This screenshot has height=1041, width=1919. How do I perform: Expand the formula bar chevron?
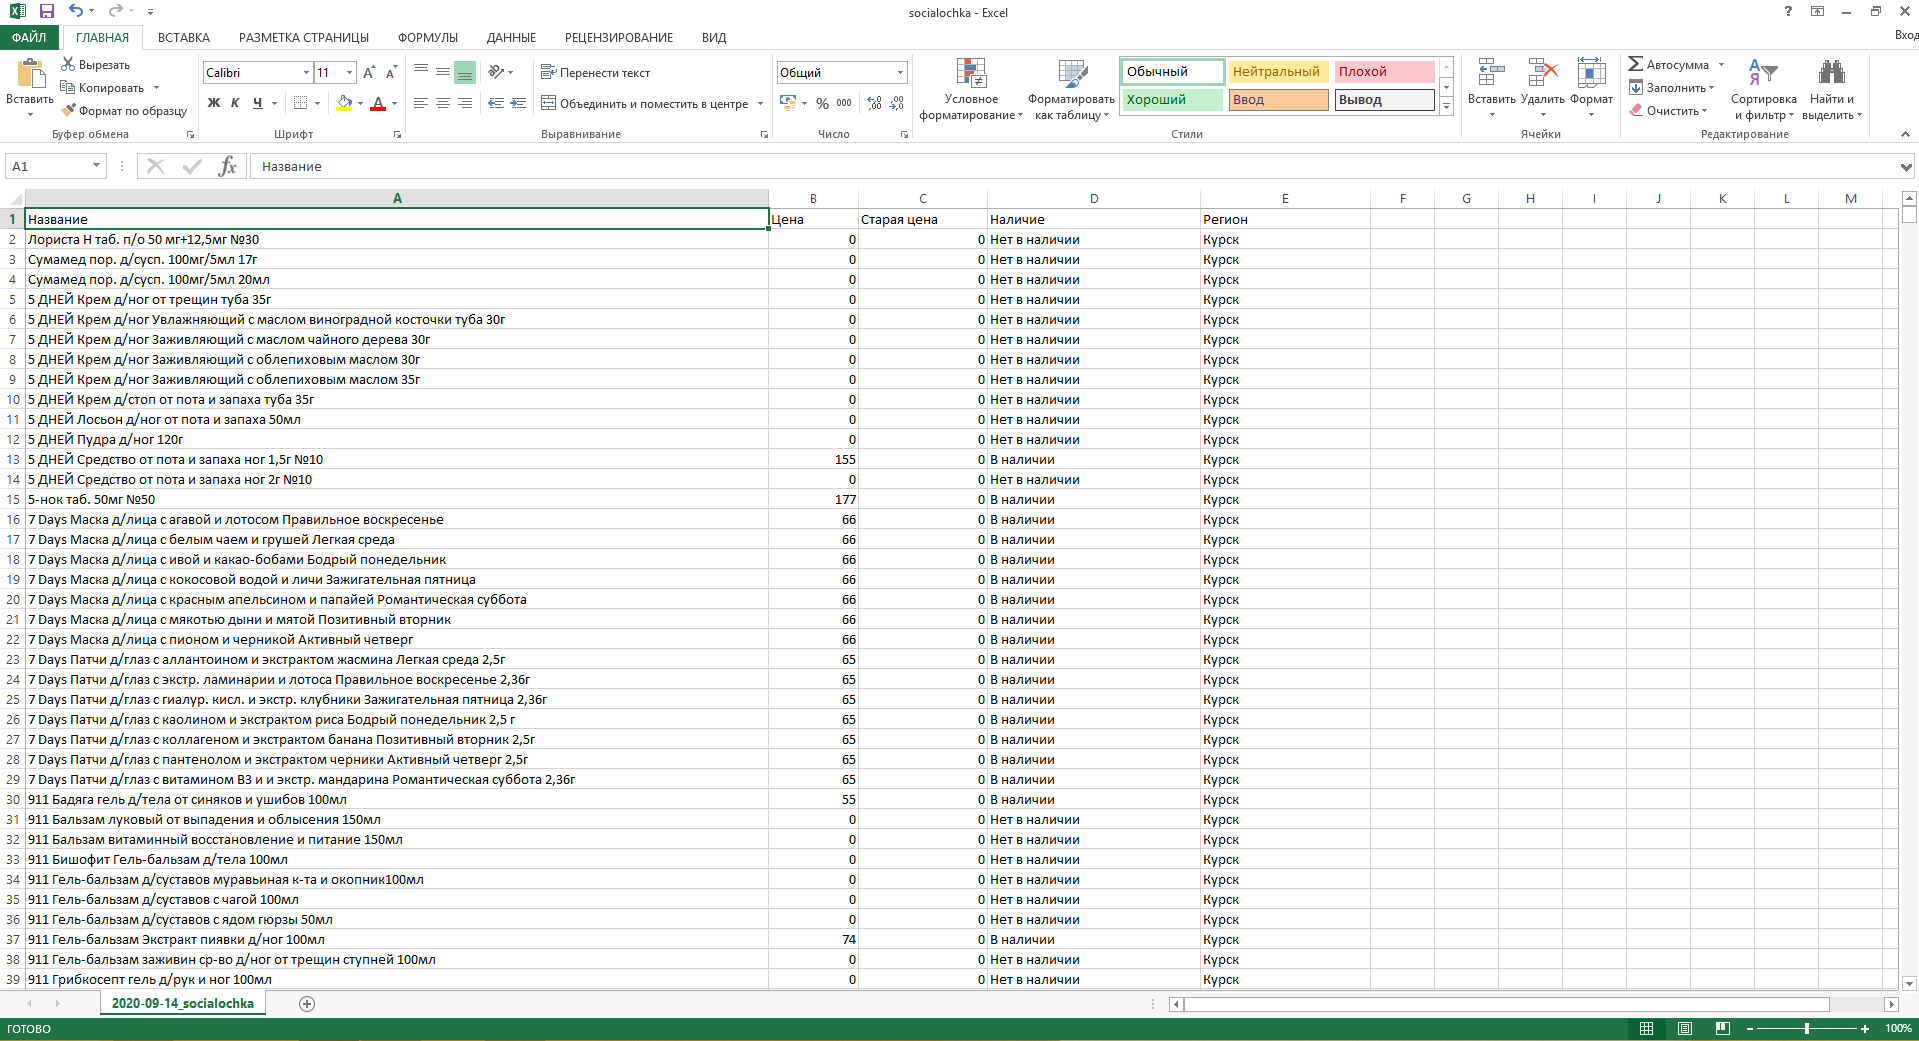[1906, 167]
